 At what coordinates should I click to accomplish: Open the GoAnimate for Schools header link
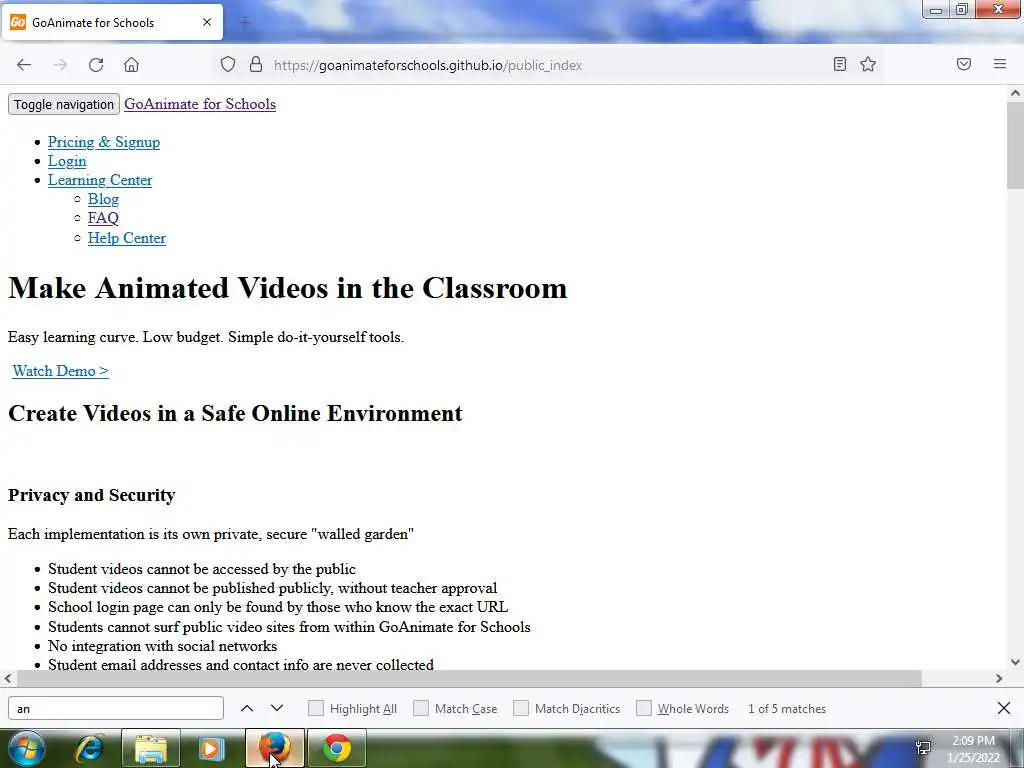(x=200, y=104)
